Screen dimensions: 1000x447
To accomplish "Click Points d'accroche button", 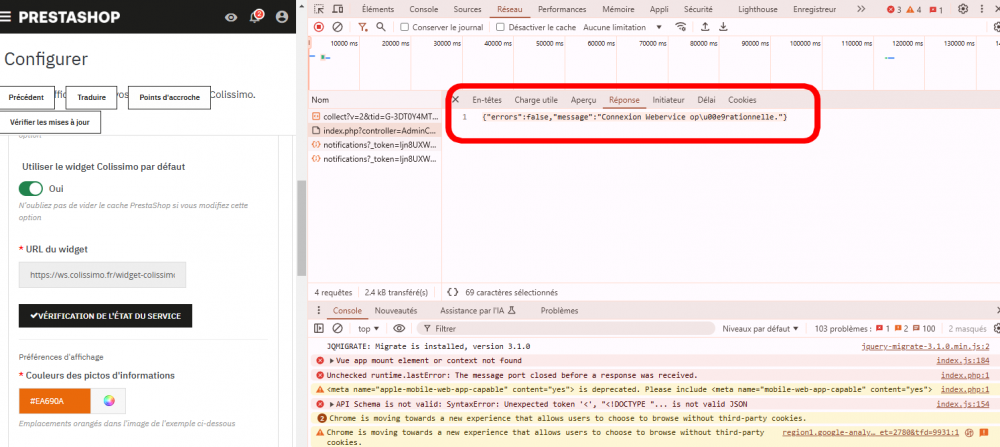I will coord(169,98).
